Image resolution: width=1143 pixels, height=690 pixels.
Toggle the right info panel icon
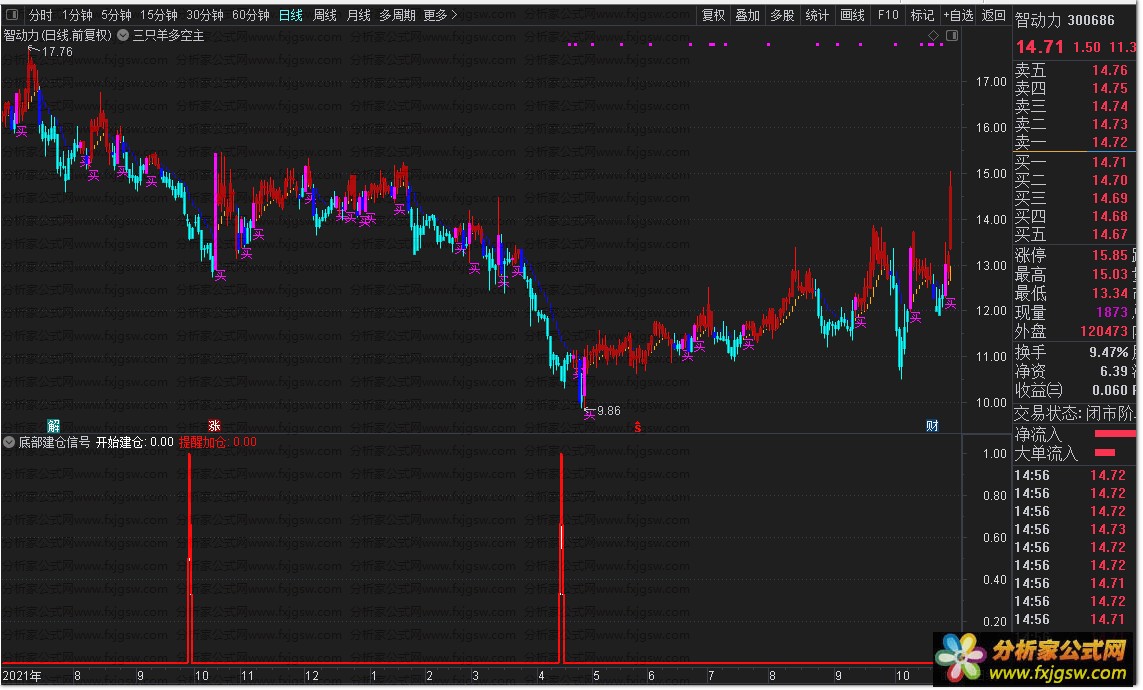click(952, 36)
